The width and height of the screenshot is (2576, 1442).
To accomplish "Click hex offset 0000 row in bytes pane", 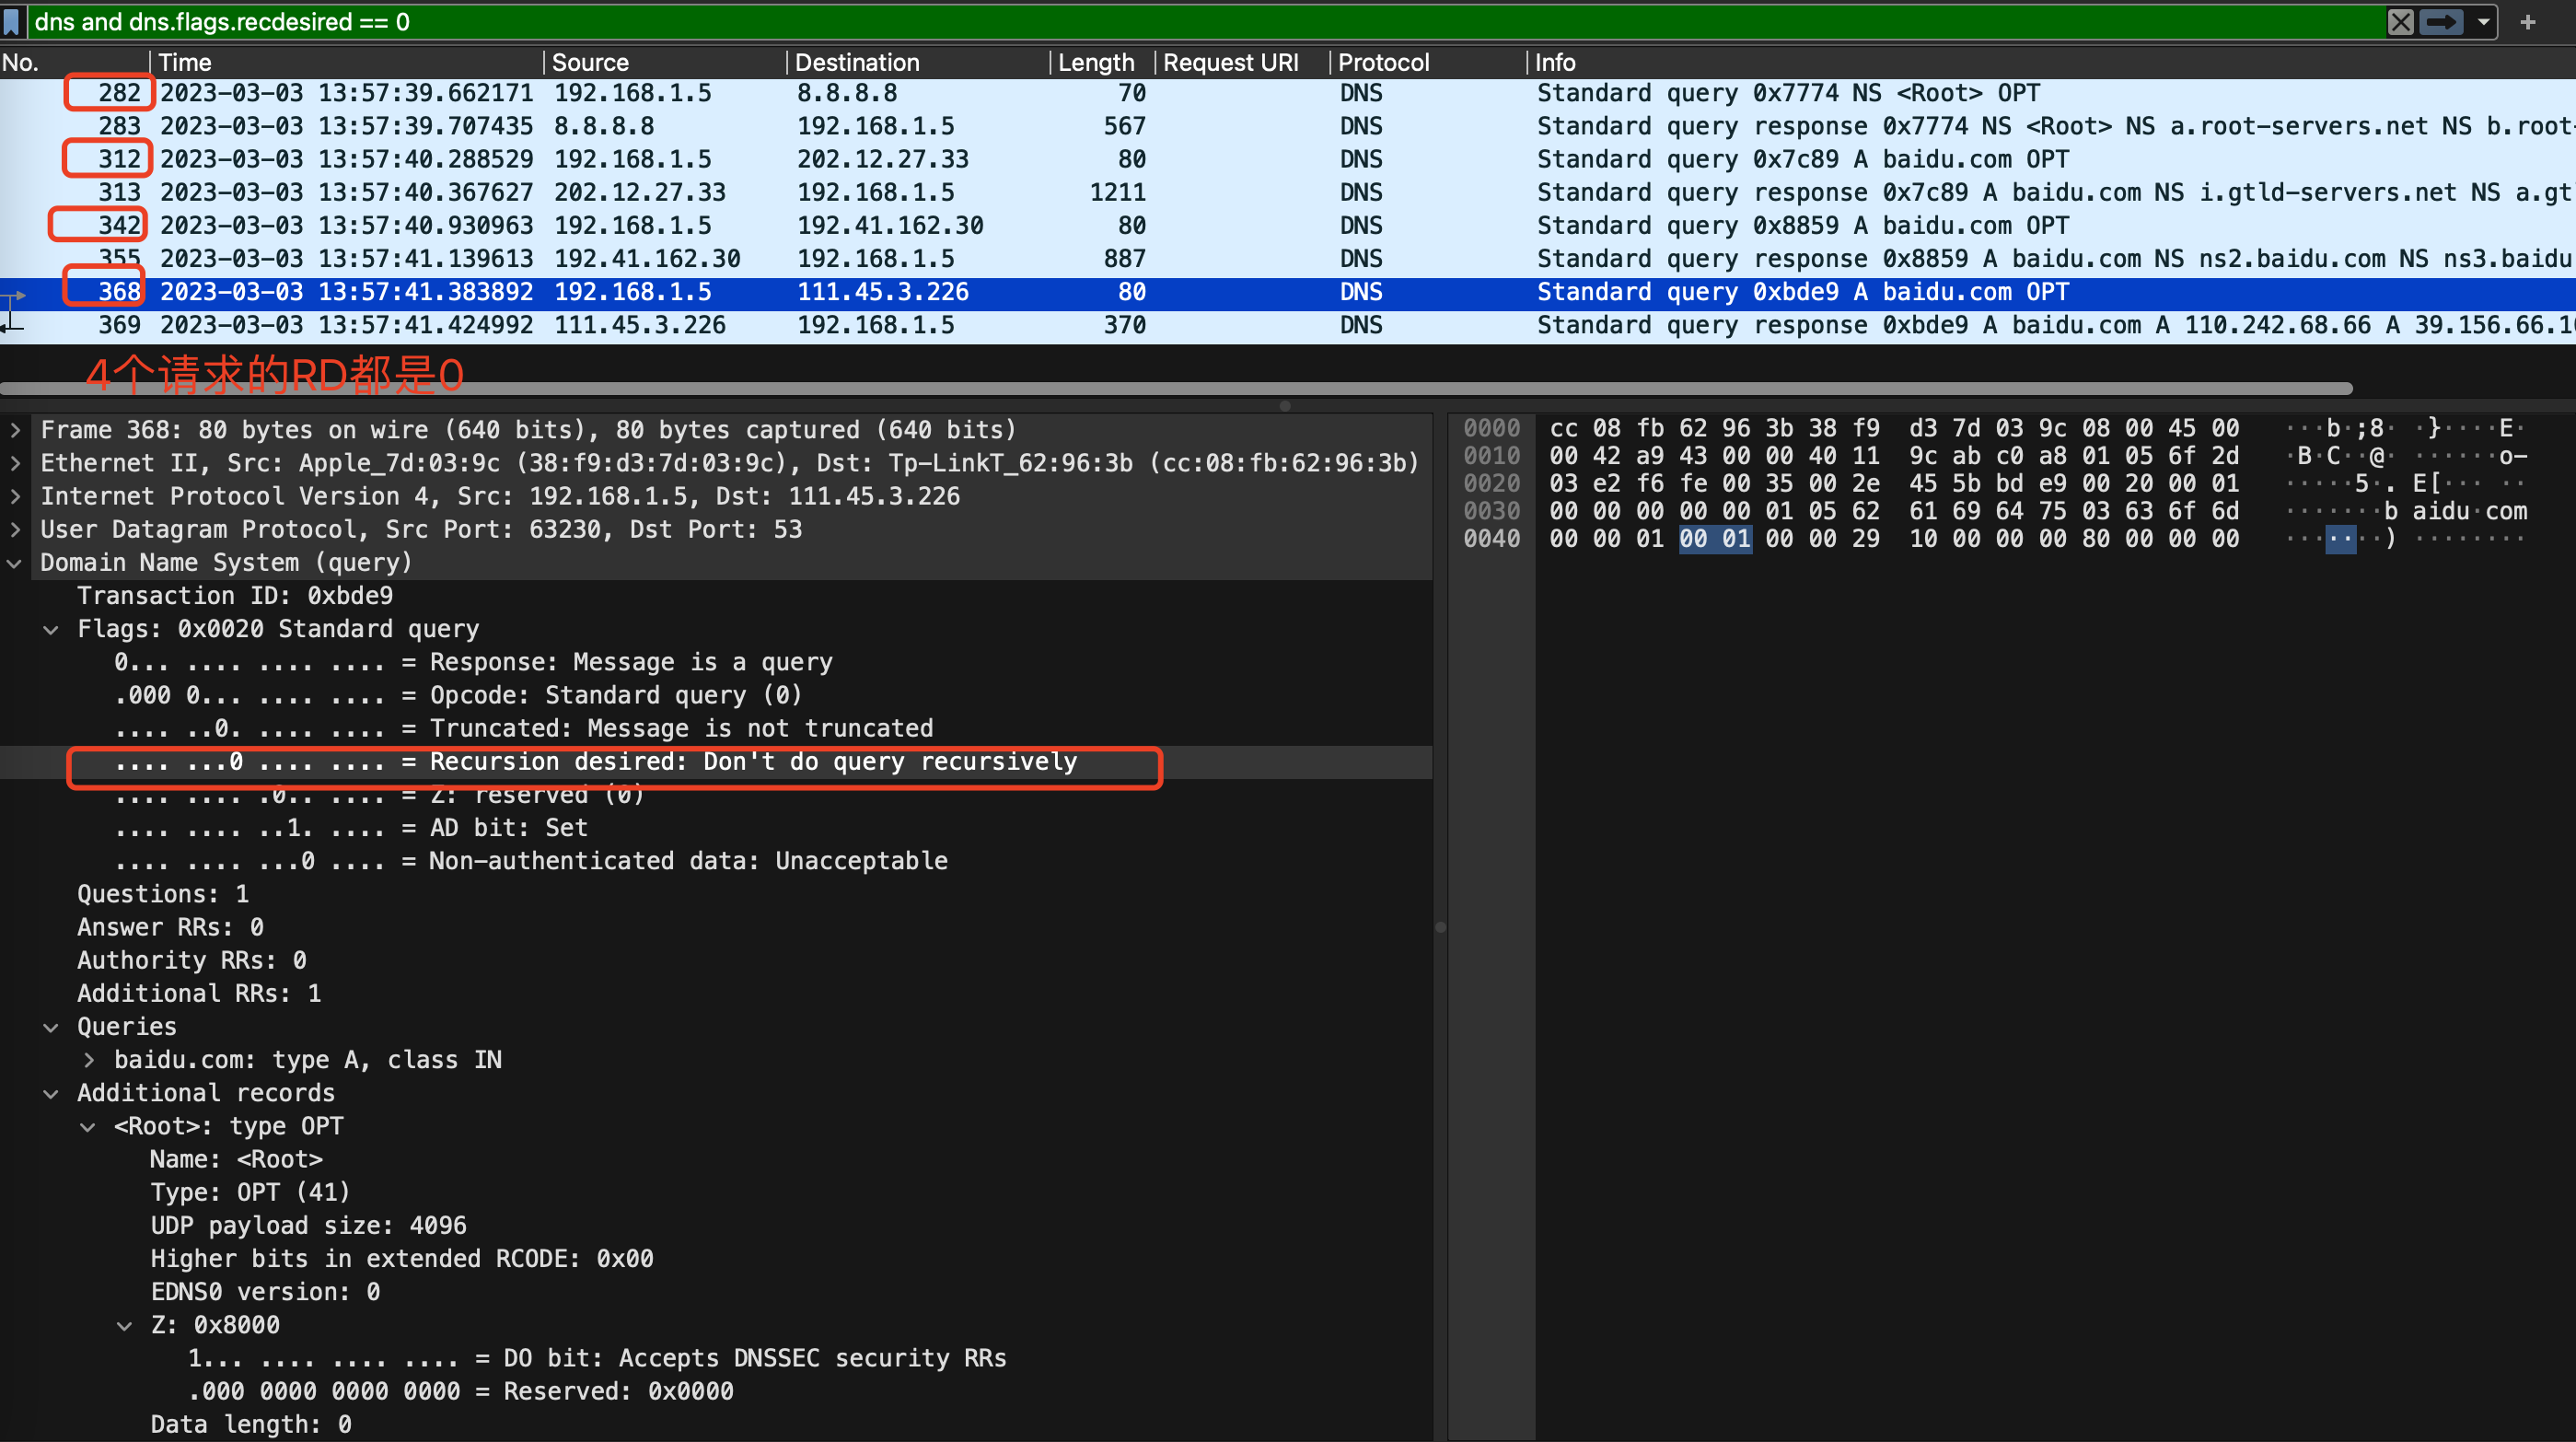I will (x=1491, y=428).
